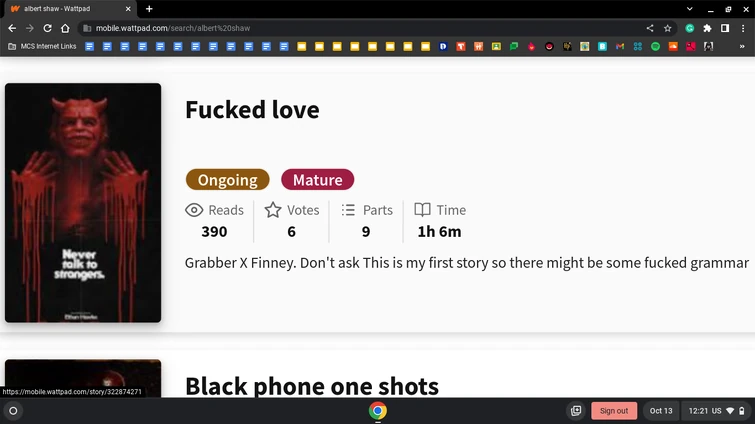Click the Reads eye icon
Viewport: 755px width, 424px height.
[x=194, y=210]
